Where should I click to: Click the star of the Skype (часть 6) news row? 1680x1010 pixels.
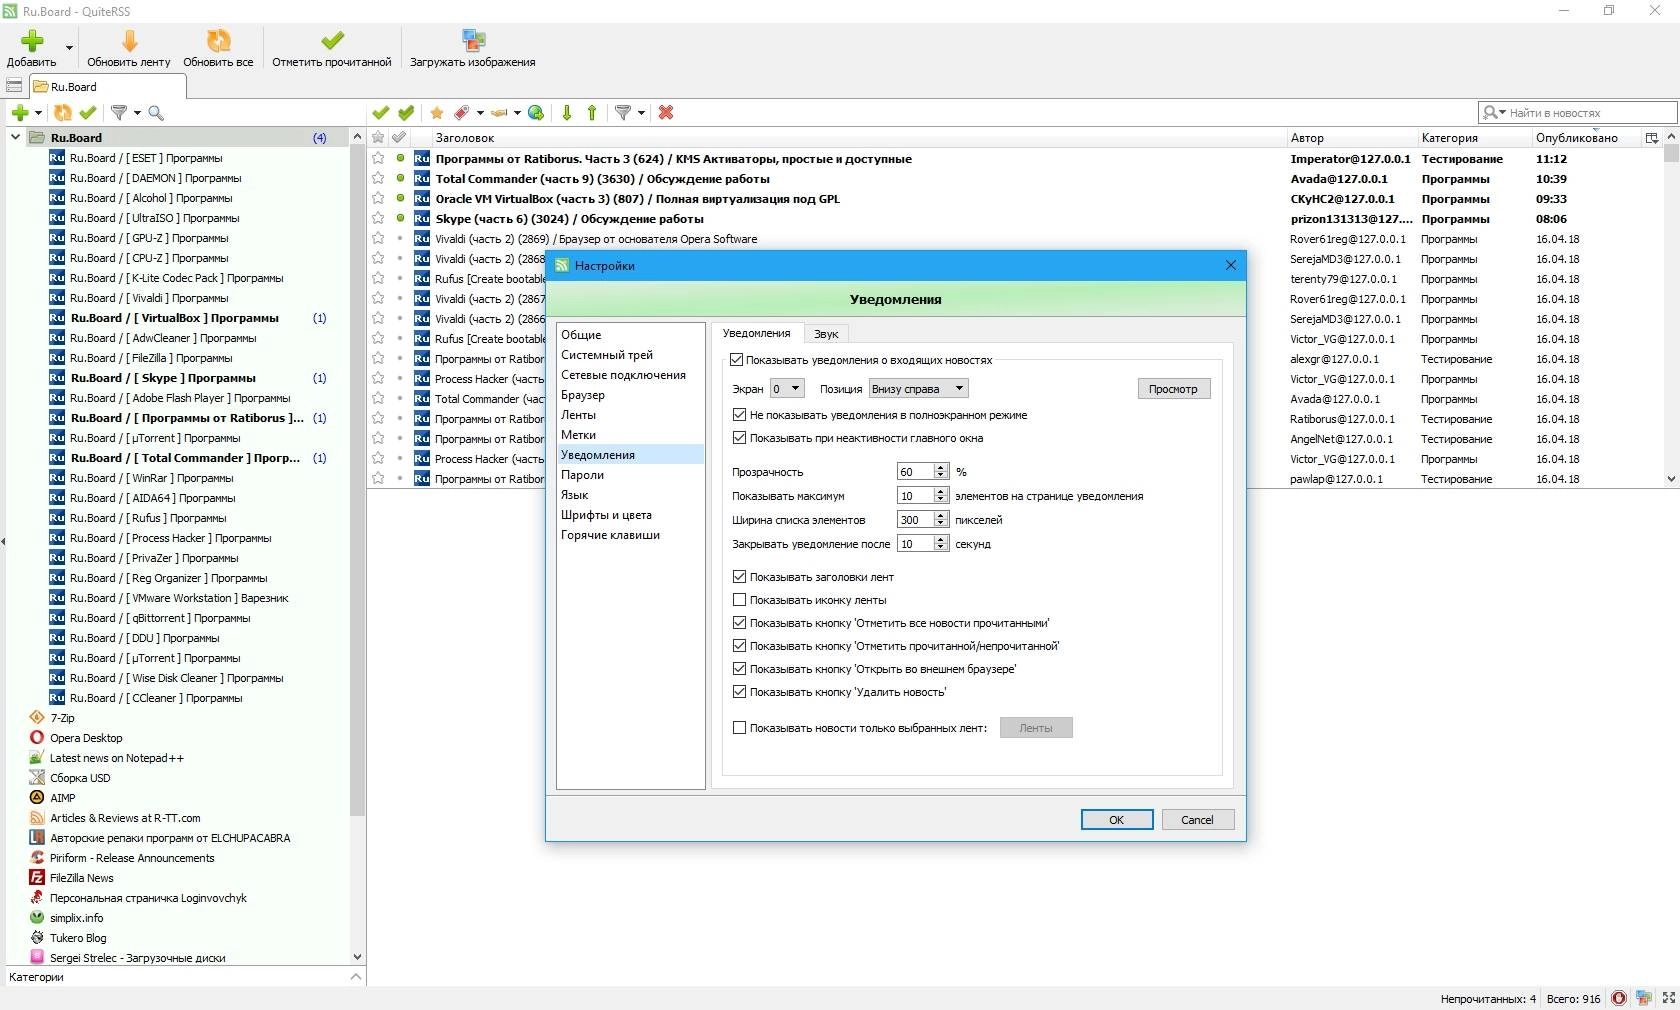pos(378,218)
